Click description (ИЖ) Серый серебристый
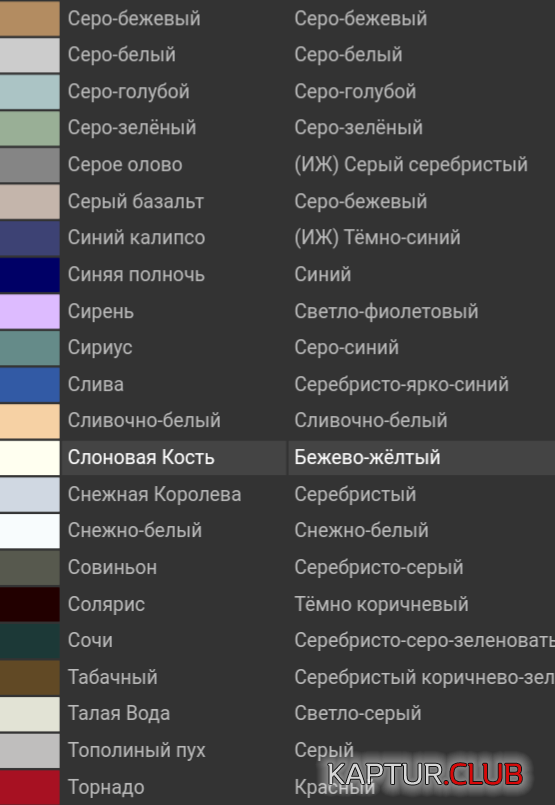 (411, 165)
